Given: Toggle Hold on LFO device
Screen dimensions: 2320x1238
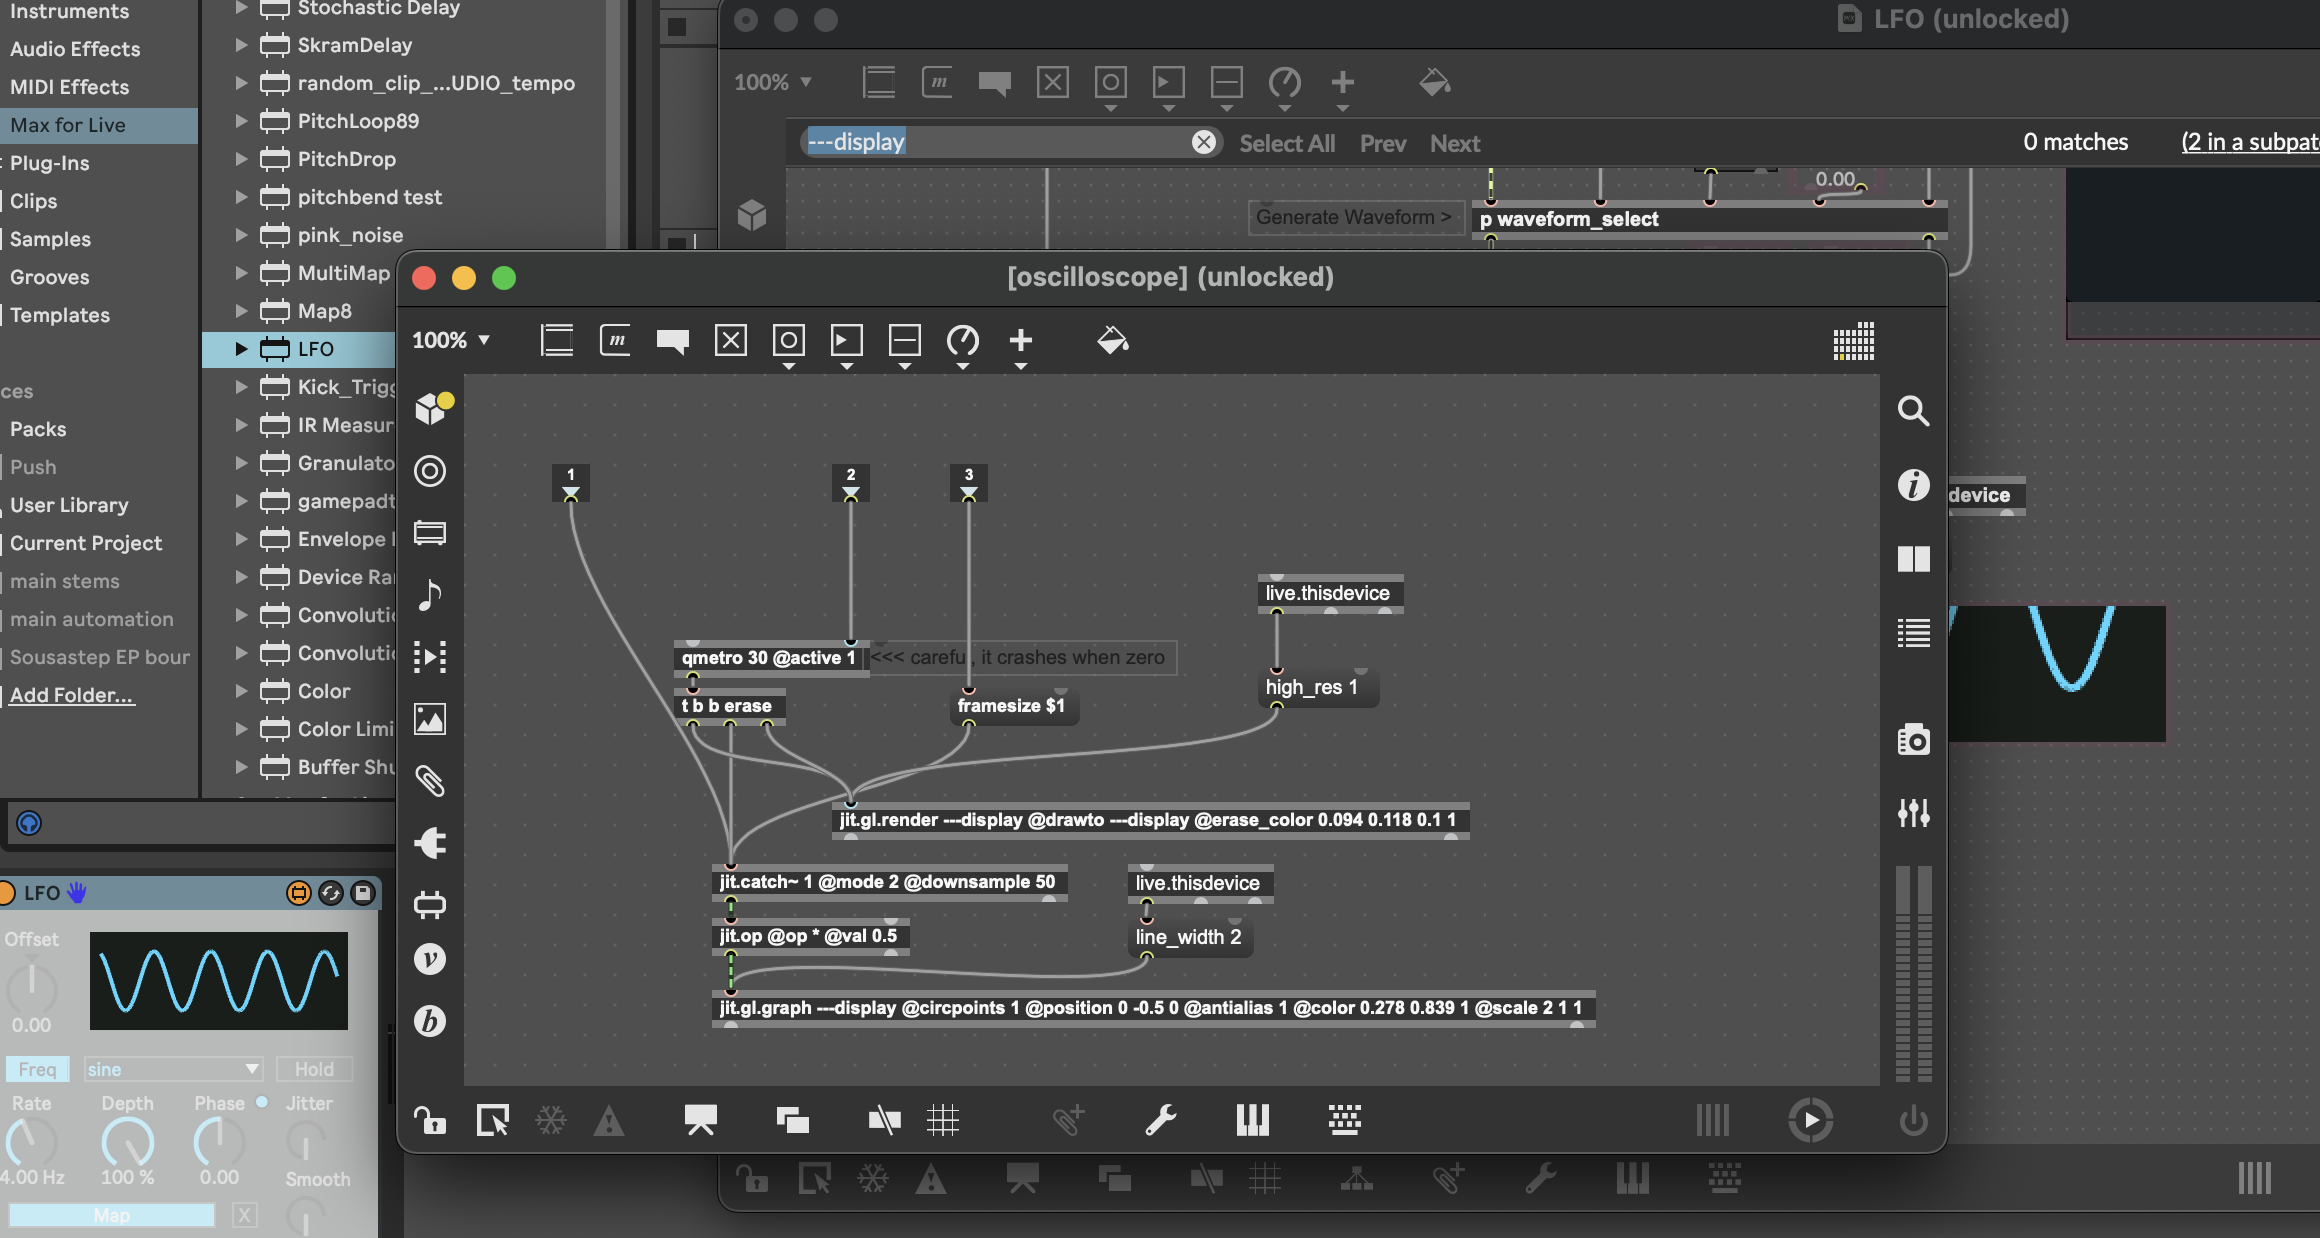Looking at the screenshot, I should [x=314, y=1069].
